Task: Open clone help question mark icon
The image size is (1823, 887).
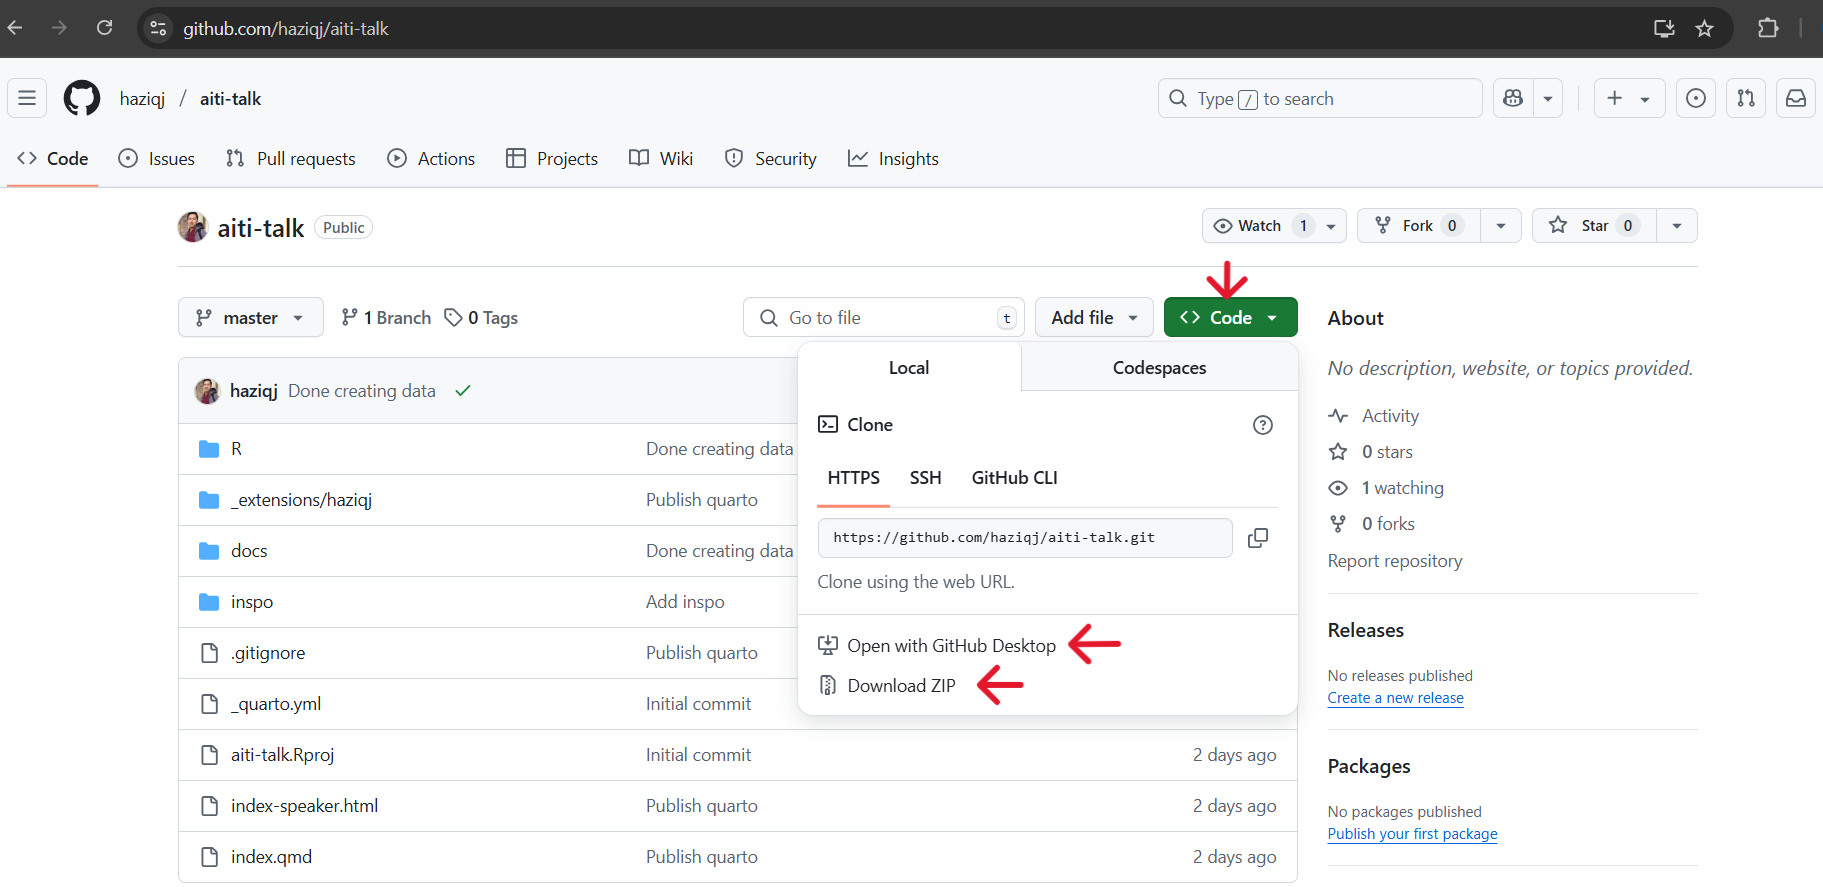Action: (1263, 425)
